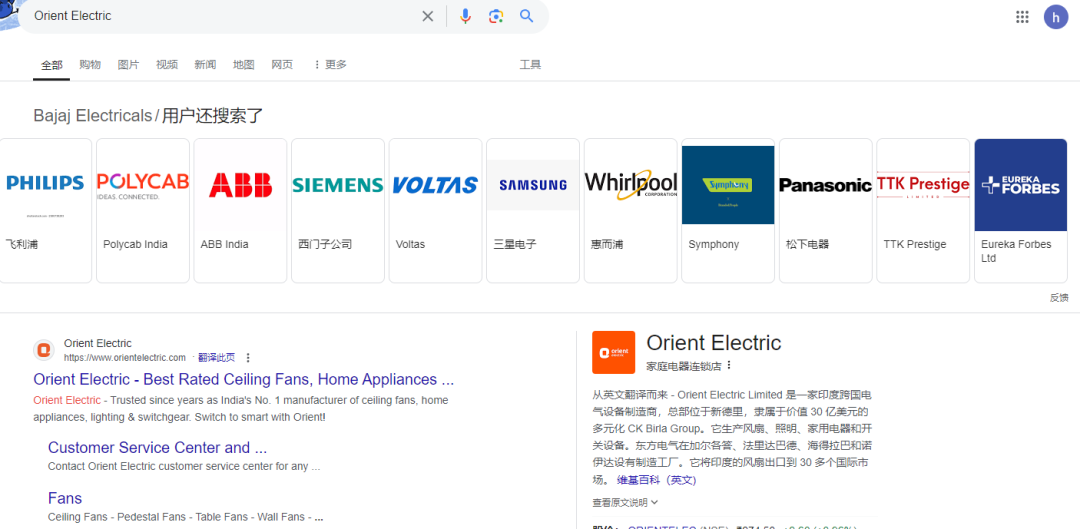Screen dimensions: 1080x529
Task: Open the 工具 search tools
Action: point(530,65)
